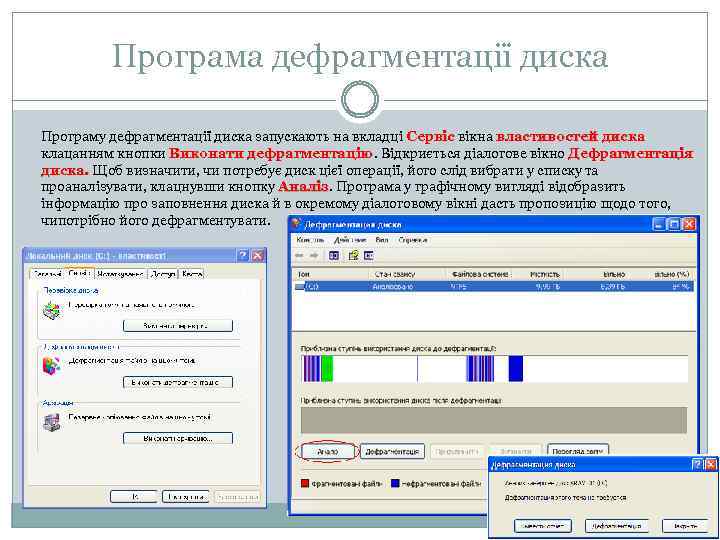Select the Сервіс tab in properties window
Screen dimensions: 720x540
coord(79,273)
